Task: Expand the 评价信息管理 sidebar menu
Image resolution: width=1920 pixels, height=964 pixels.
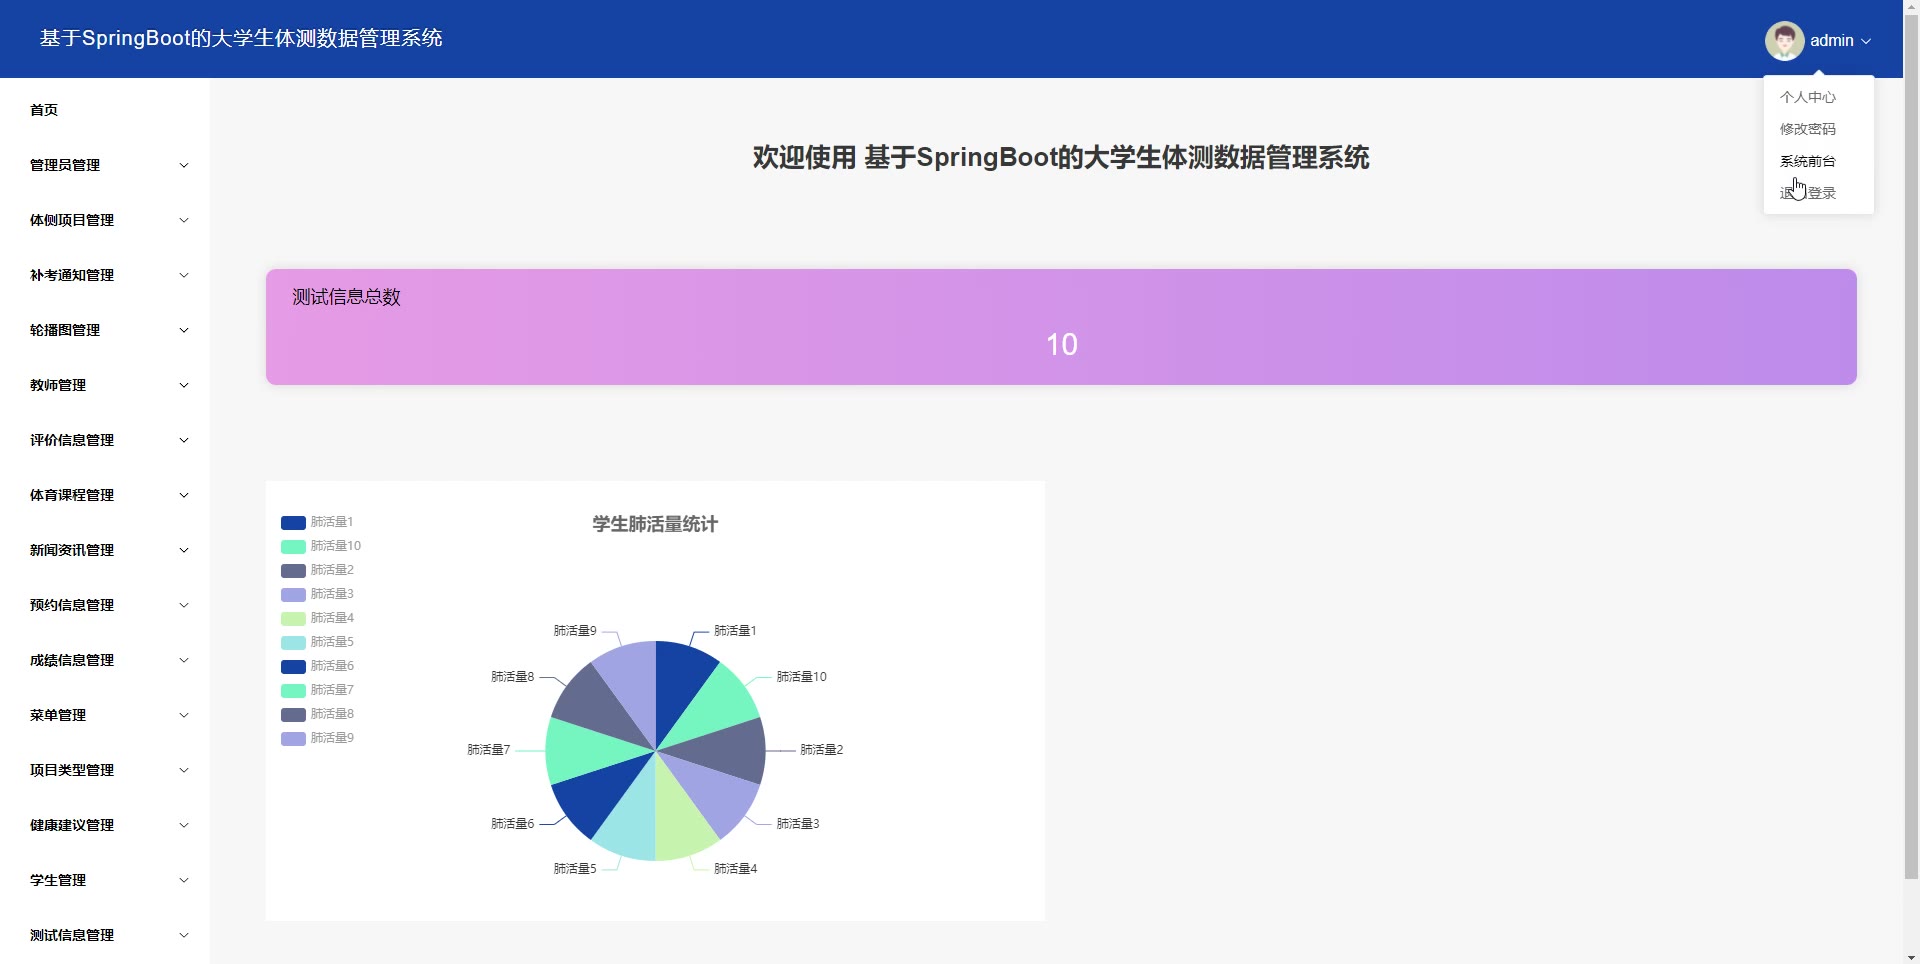Action: point(105,440)
